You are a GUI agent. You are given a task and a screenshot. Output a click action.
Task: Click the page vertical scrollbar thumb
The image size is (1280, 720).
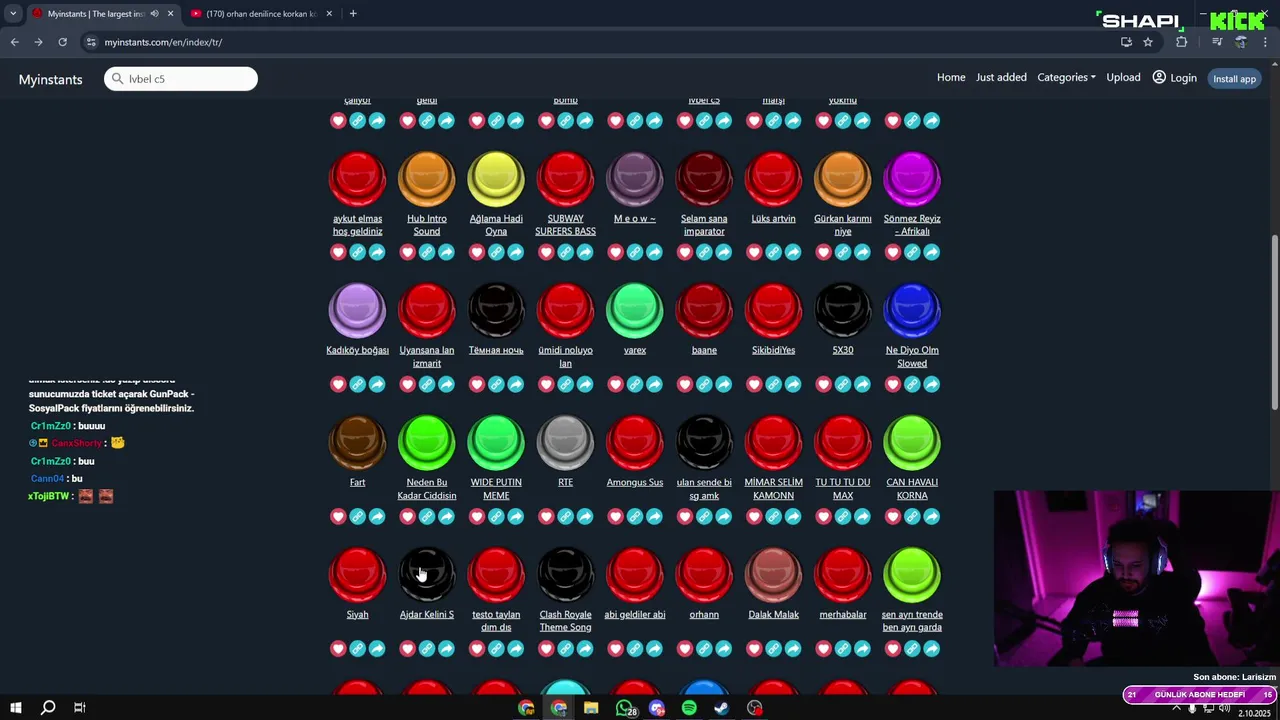pos(1274,322)
